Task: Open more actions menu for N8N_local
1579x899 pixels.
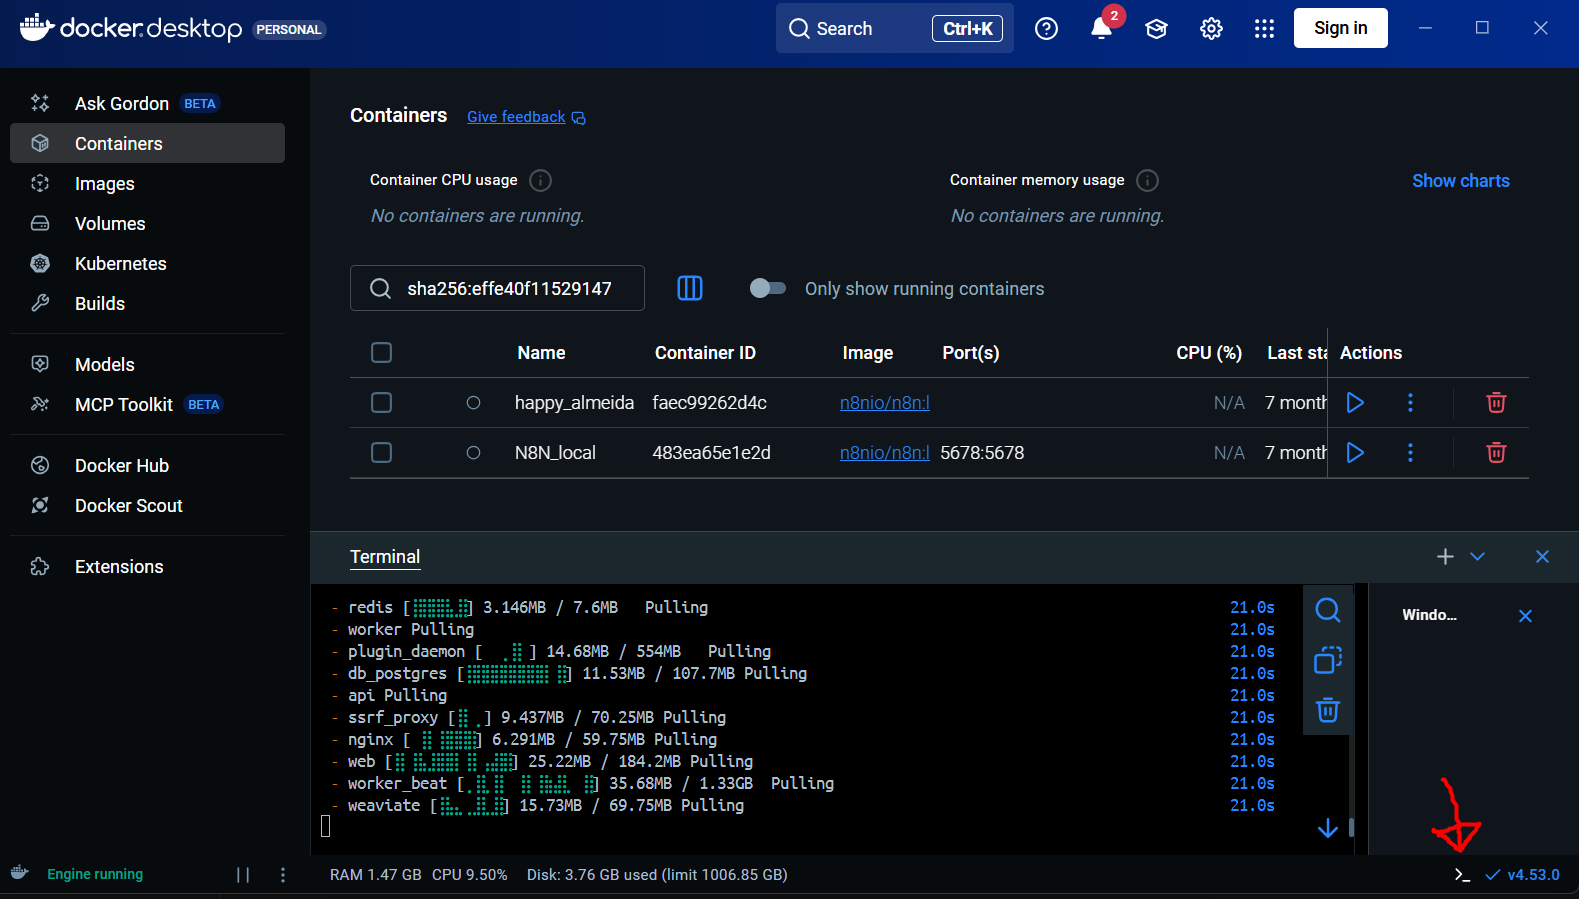Action: point(1410,452)
